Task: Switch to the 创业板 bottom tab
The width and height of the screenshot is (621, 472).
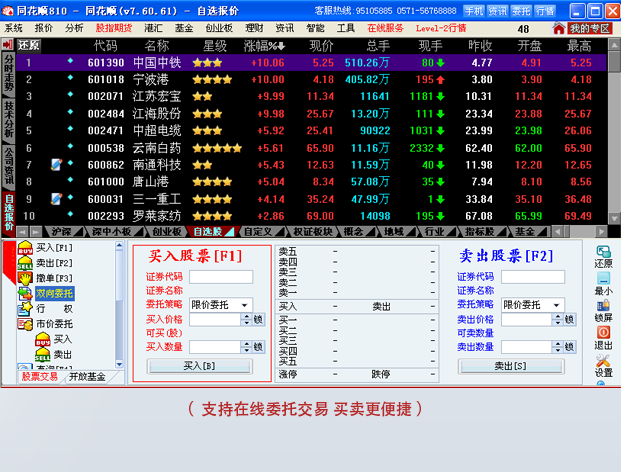Action: pyautogui.click(x=167, y=231)
